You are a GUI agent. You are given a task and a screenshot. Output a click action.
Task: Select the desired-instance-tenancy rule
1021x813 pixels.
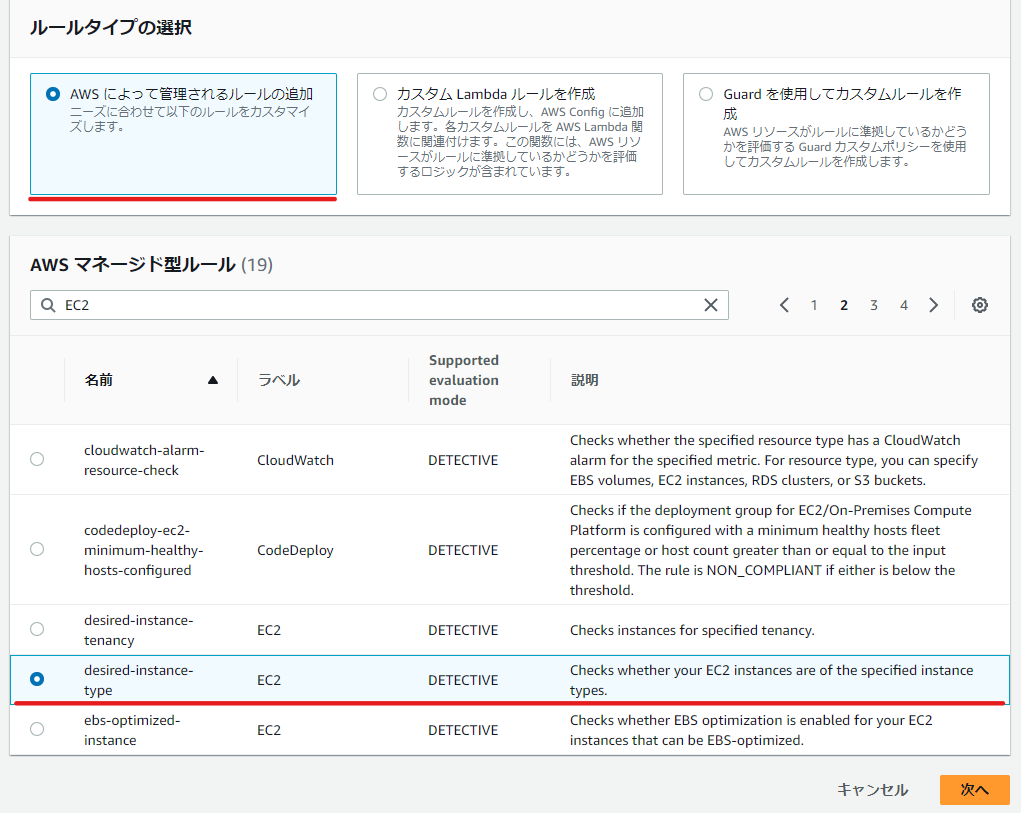tap(37, 629)
